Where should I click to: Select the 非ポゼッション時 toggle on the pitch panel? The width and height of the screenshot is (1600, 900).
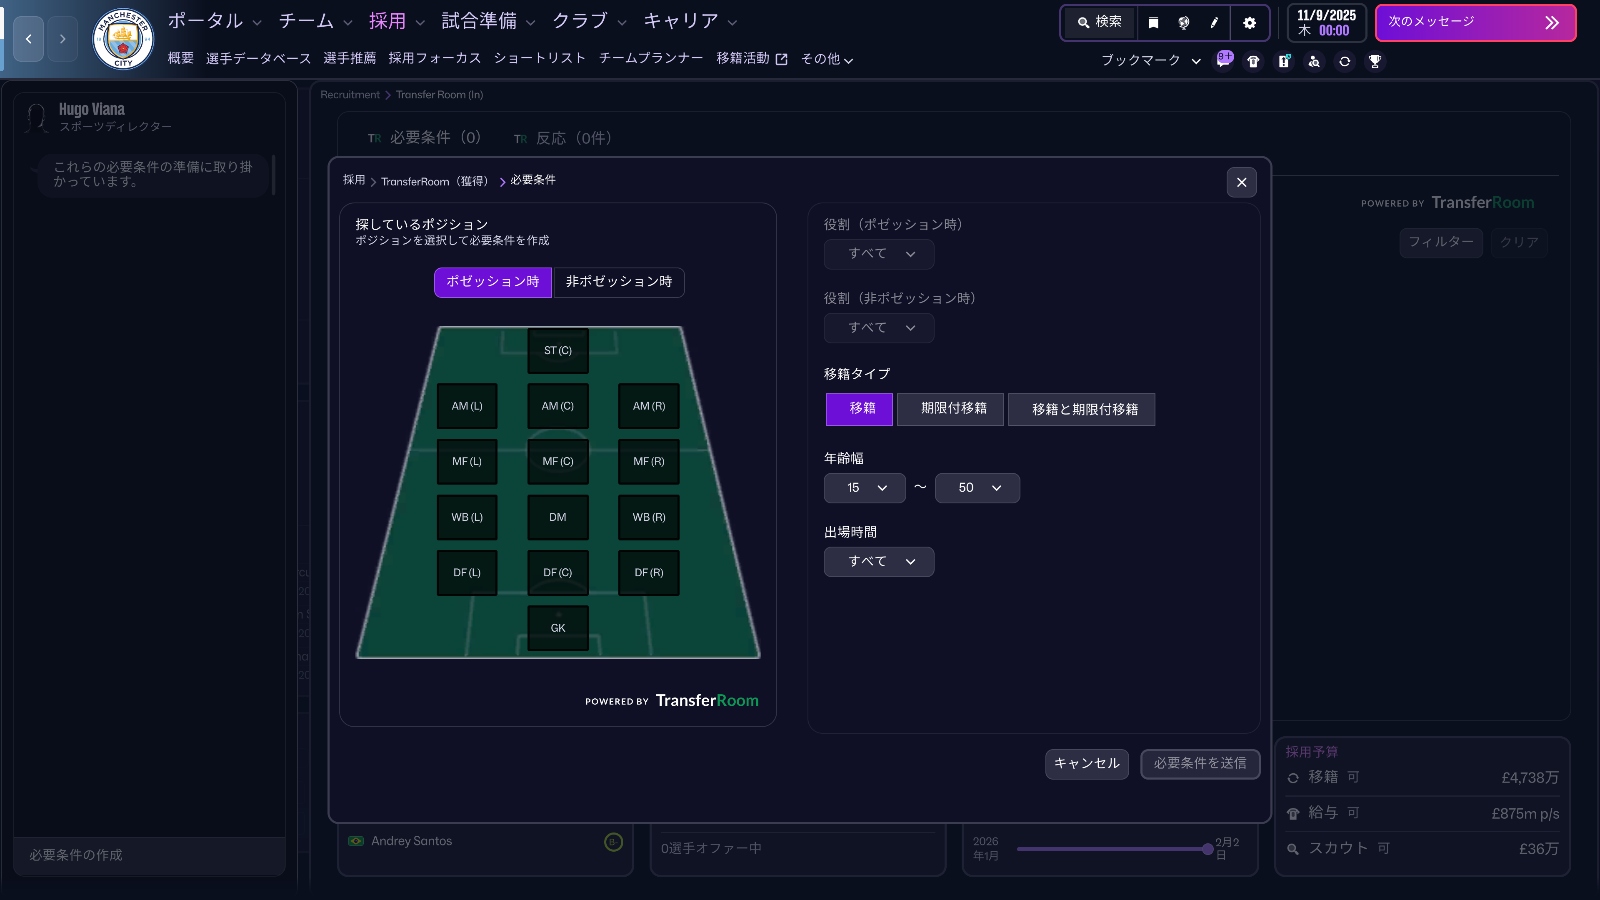click(x=618, y=283)
